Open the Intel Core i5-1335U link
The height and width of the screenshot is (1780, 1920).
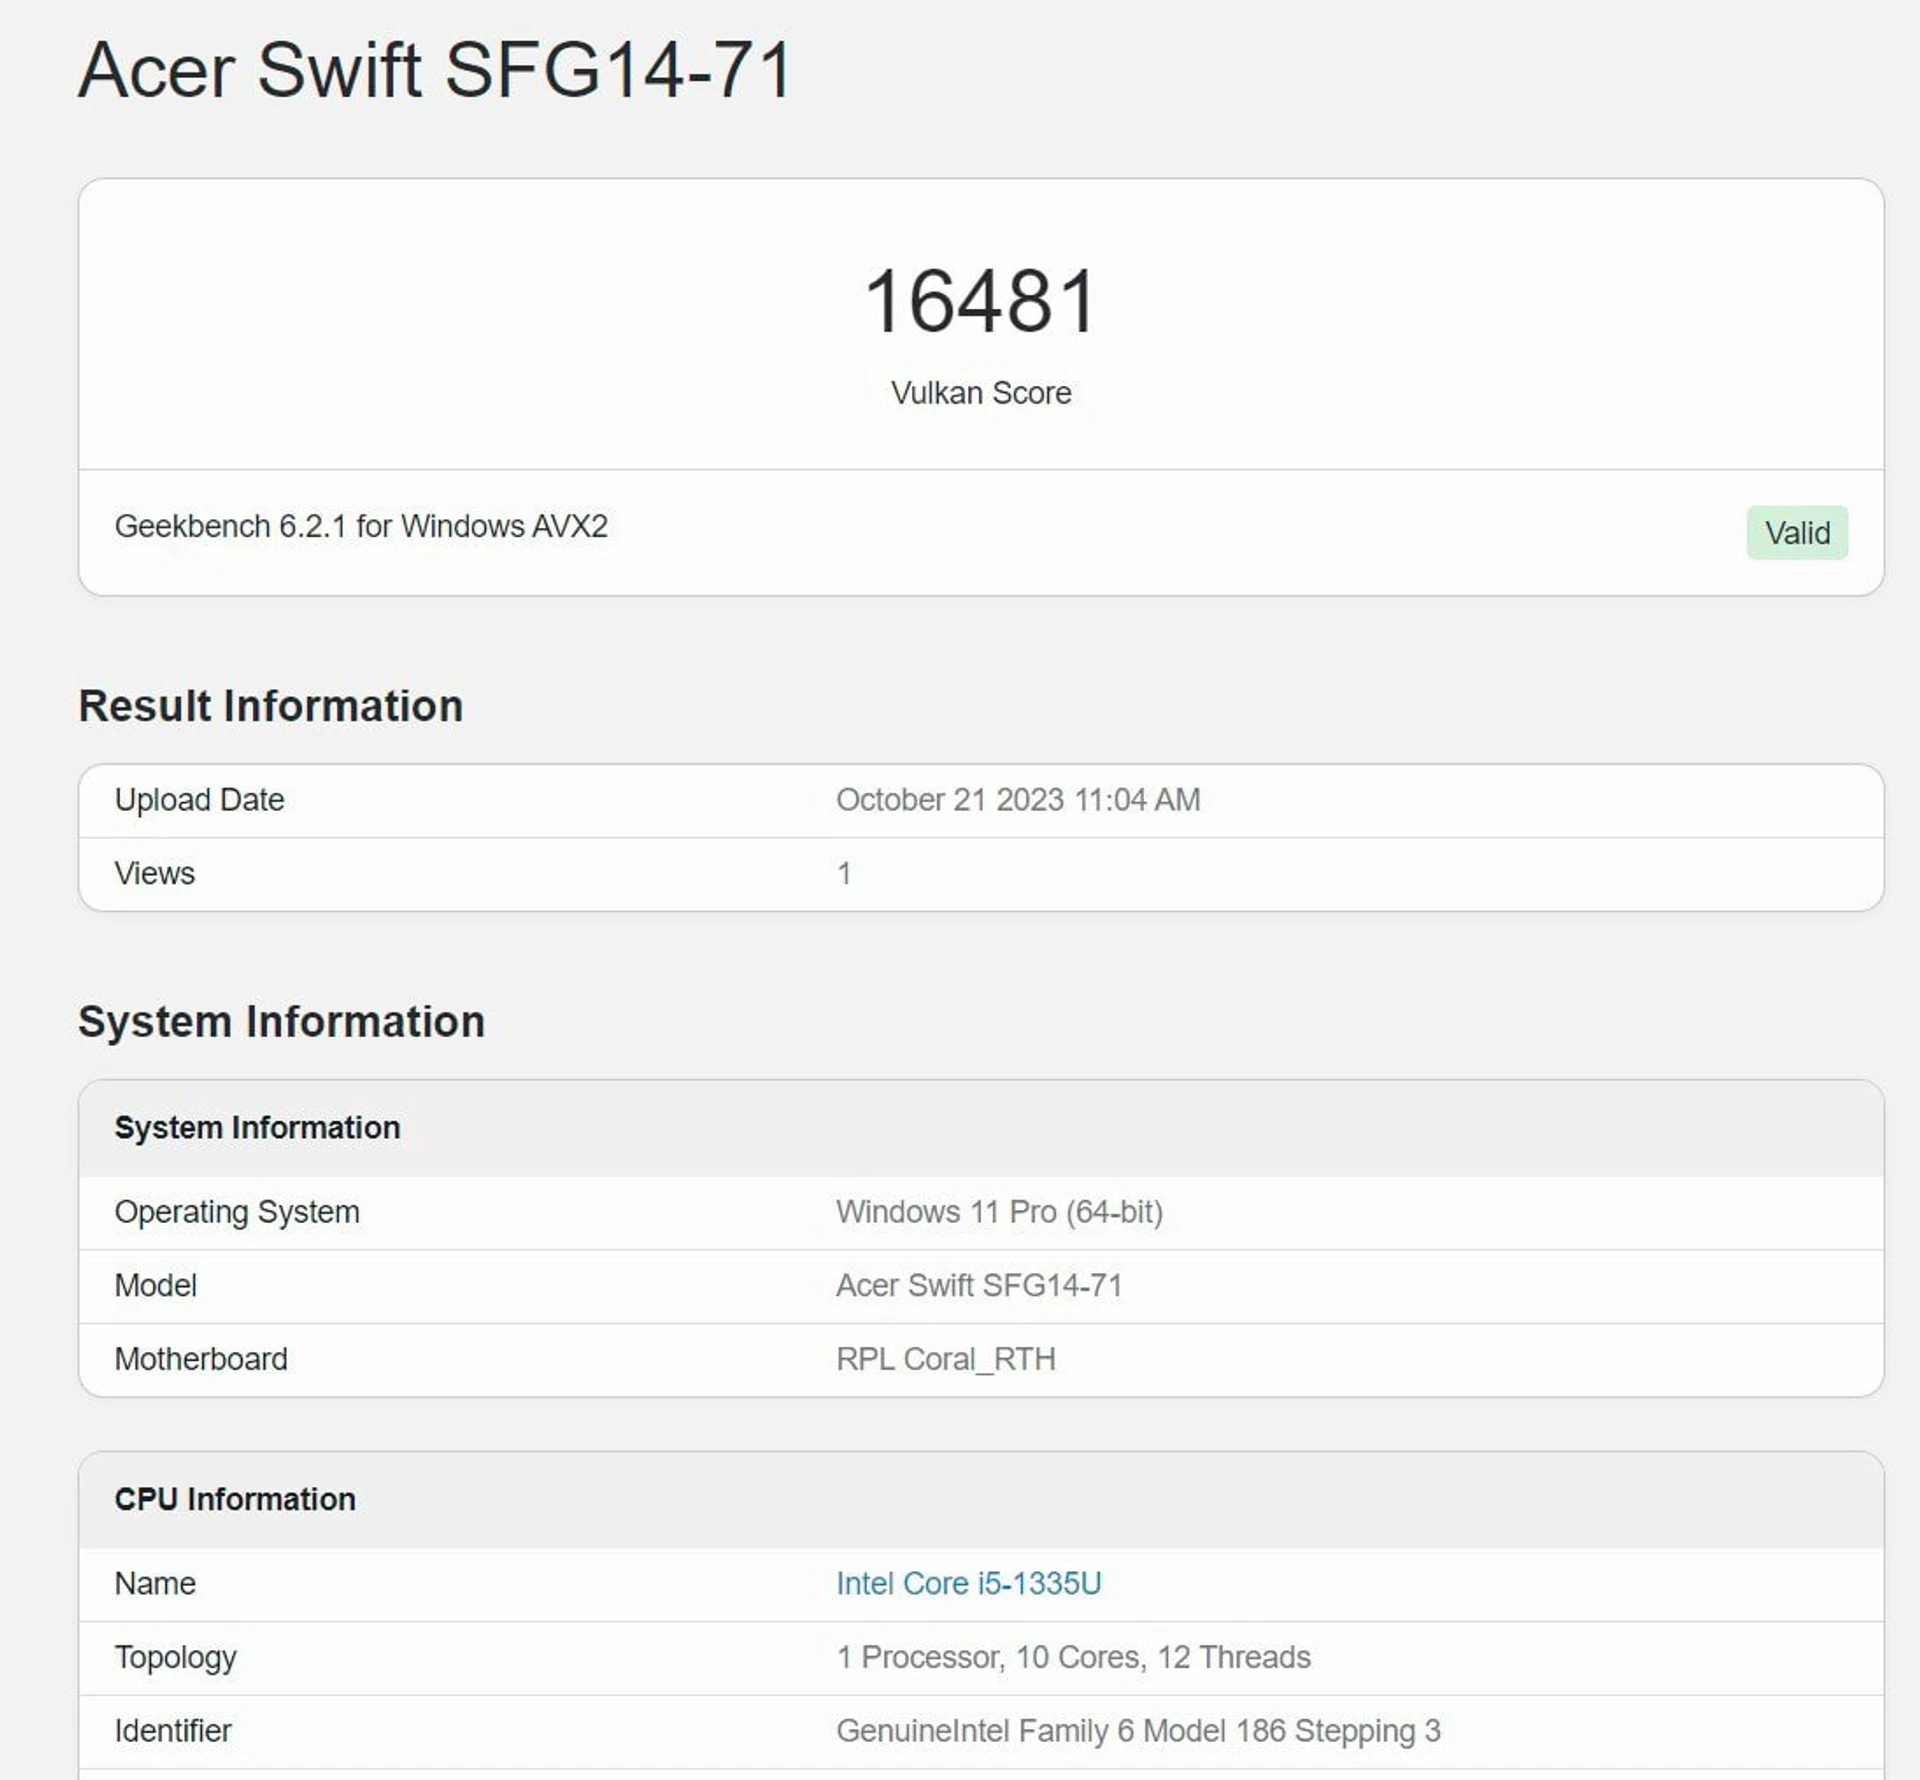pyautogui.click(x=968, y=1583)
